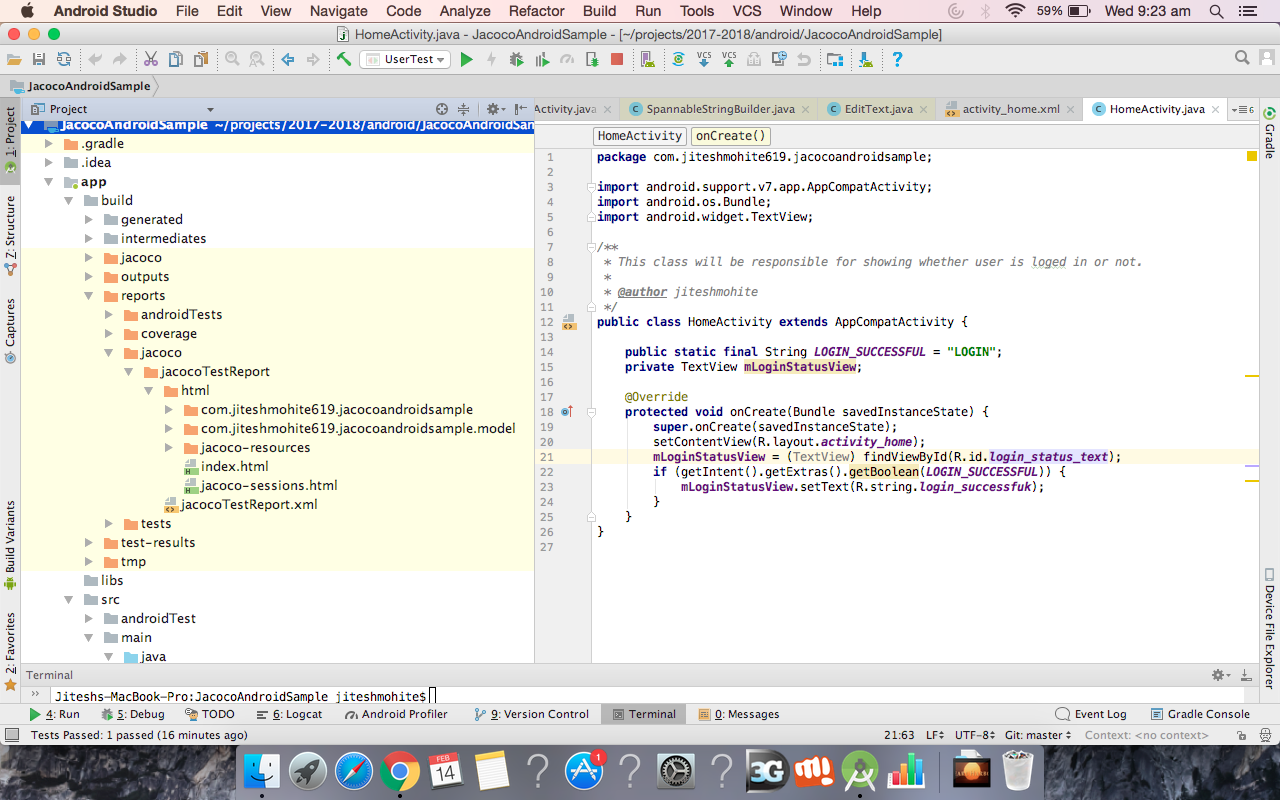Toggle the Favorites side tab

[10, 651]
